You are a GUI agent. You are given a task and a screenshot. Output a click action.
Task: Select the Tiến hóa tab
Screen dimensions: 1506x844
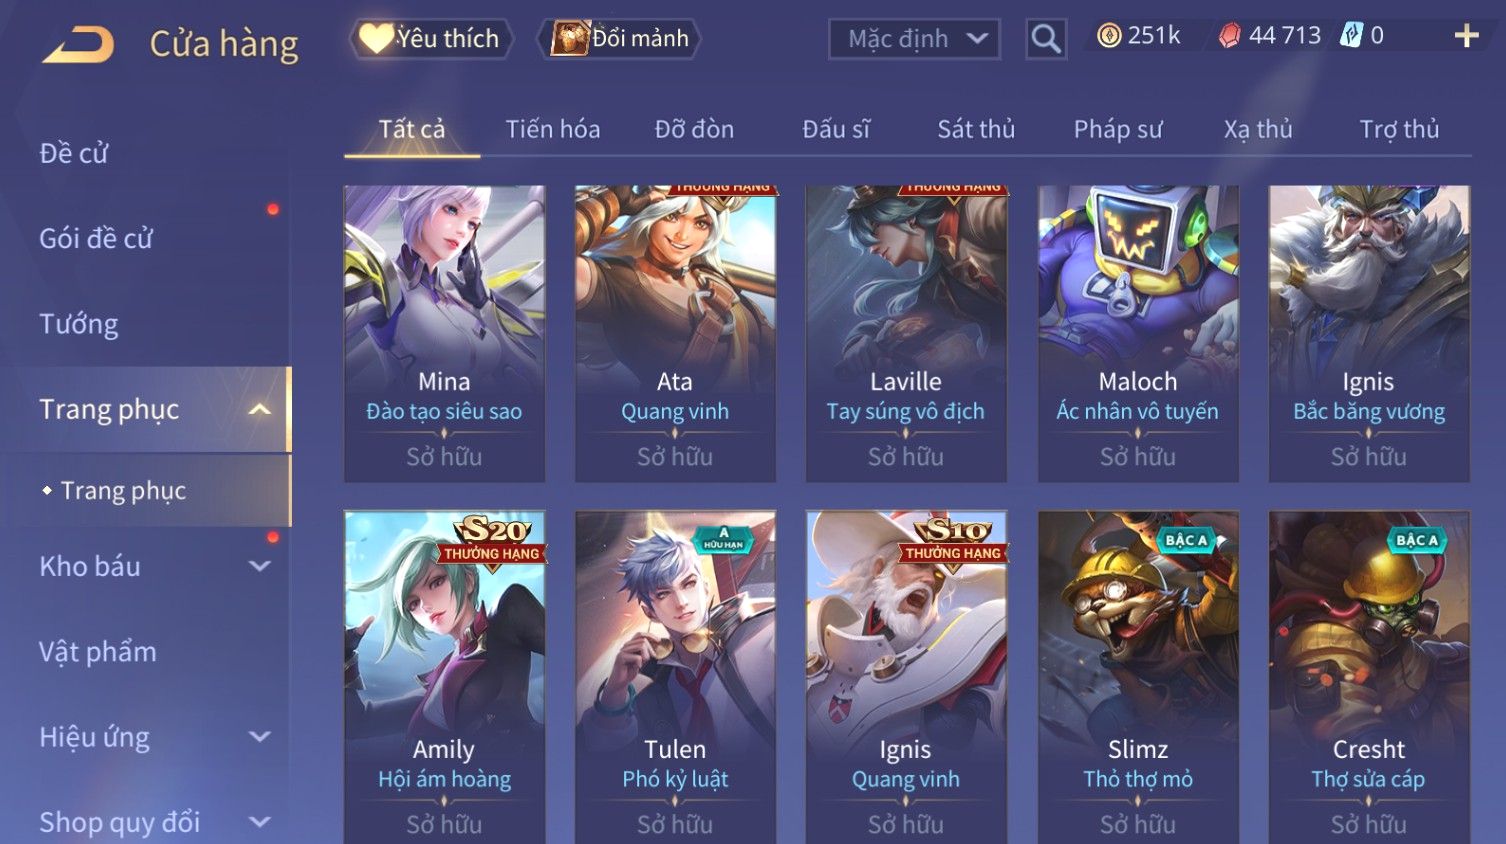tap(553, 129)
